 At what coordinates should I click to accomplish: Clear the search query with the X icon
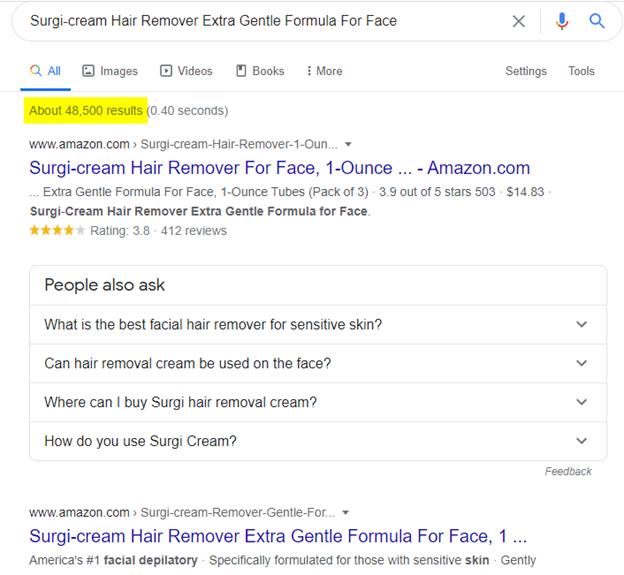tap(519, 21)
